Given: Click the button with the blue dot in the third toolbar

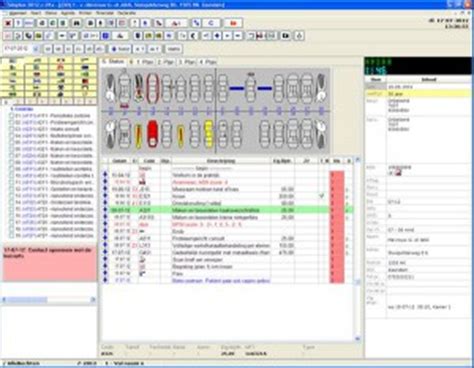Looking at the screenshot, I should (x=121, y=49).
